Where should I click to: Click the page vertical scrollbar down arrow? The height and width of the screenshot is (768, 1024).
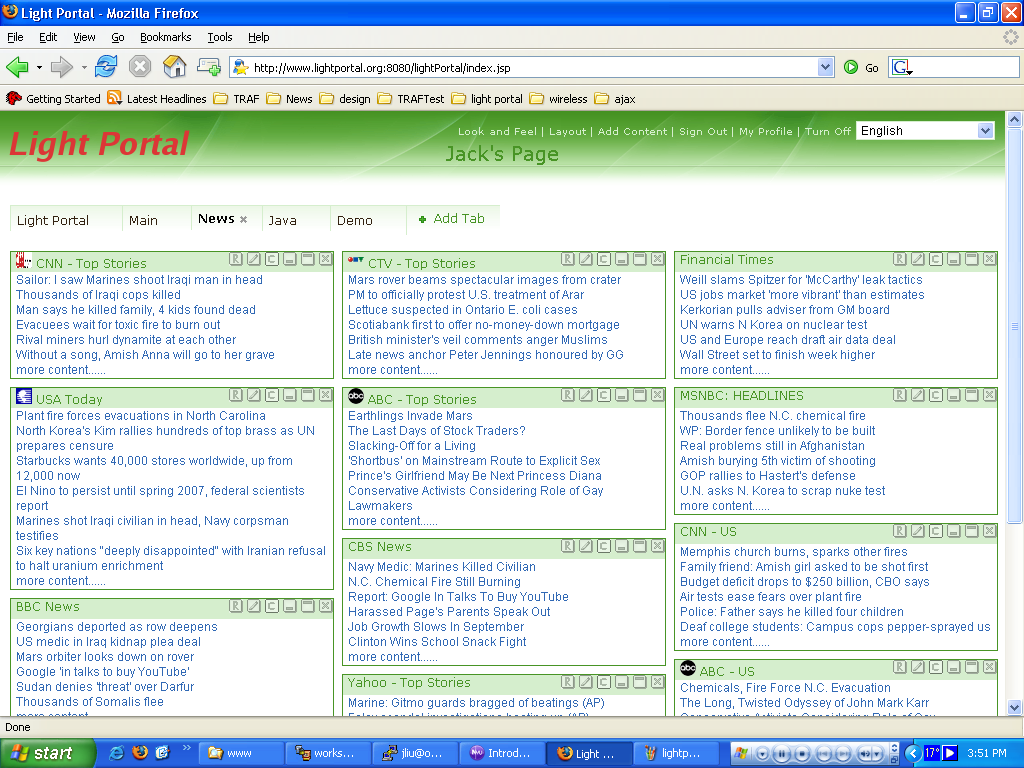pos(1014,707)
